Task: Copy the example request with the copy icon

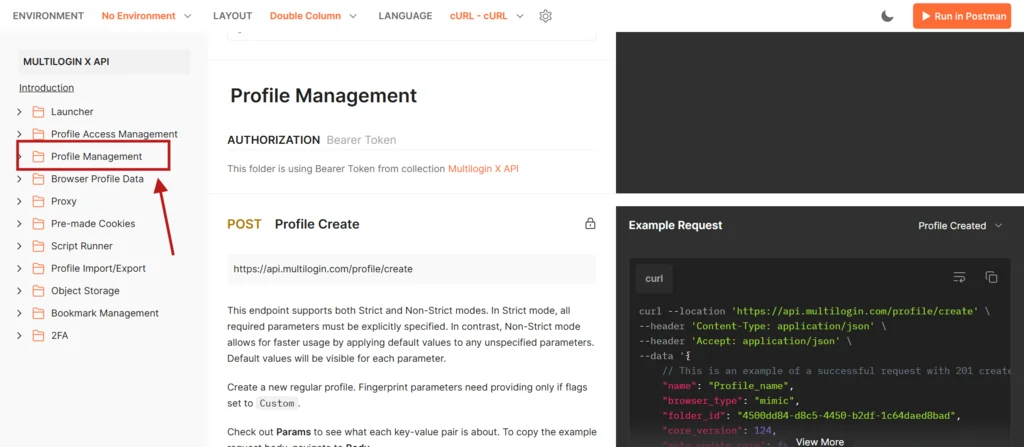Action: (x=991, y=277)
